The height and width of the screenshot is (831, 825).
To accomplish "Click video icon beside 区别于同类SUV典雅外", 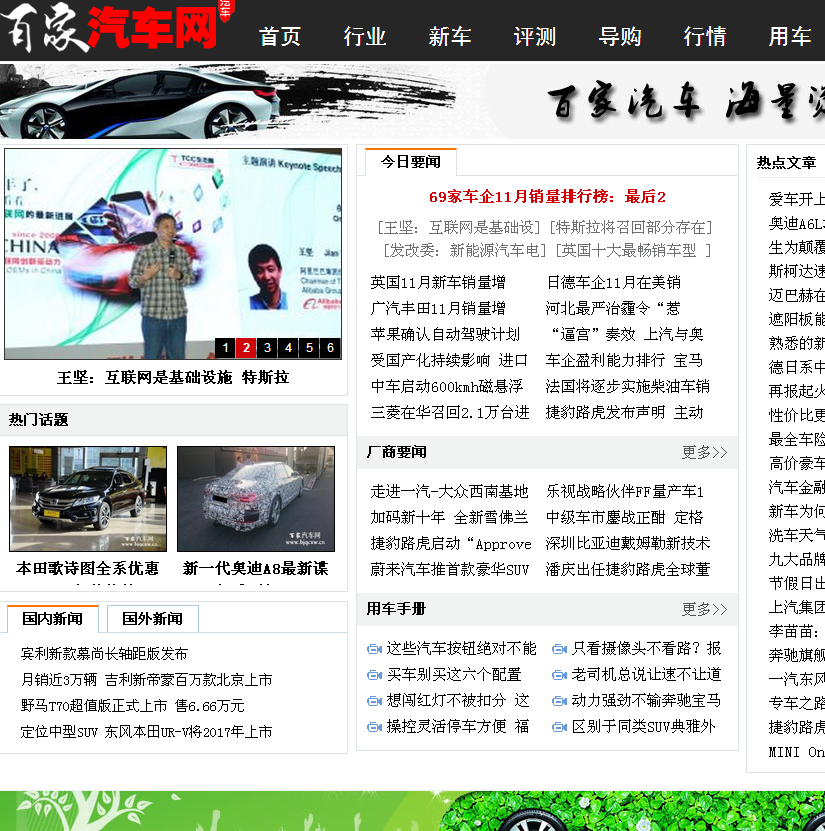I will tap(560, 727).
